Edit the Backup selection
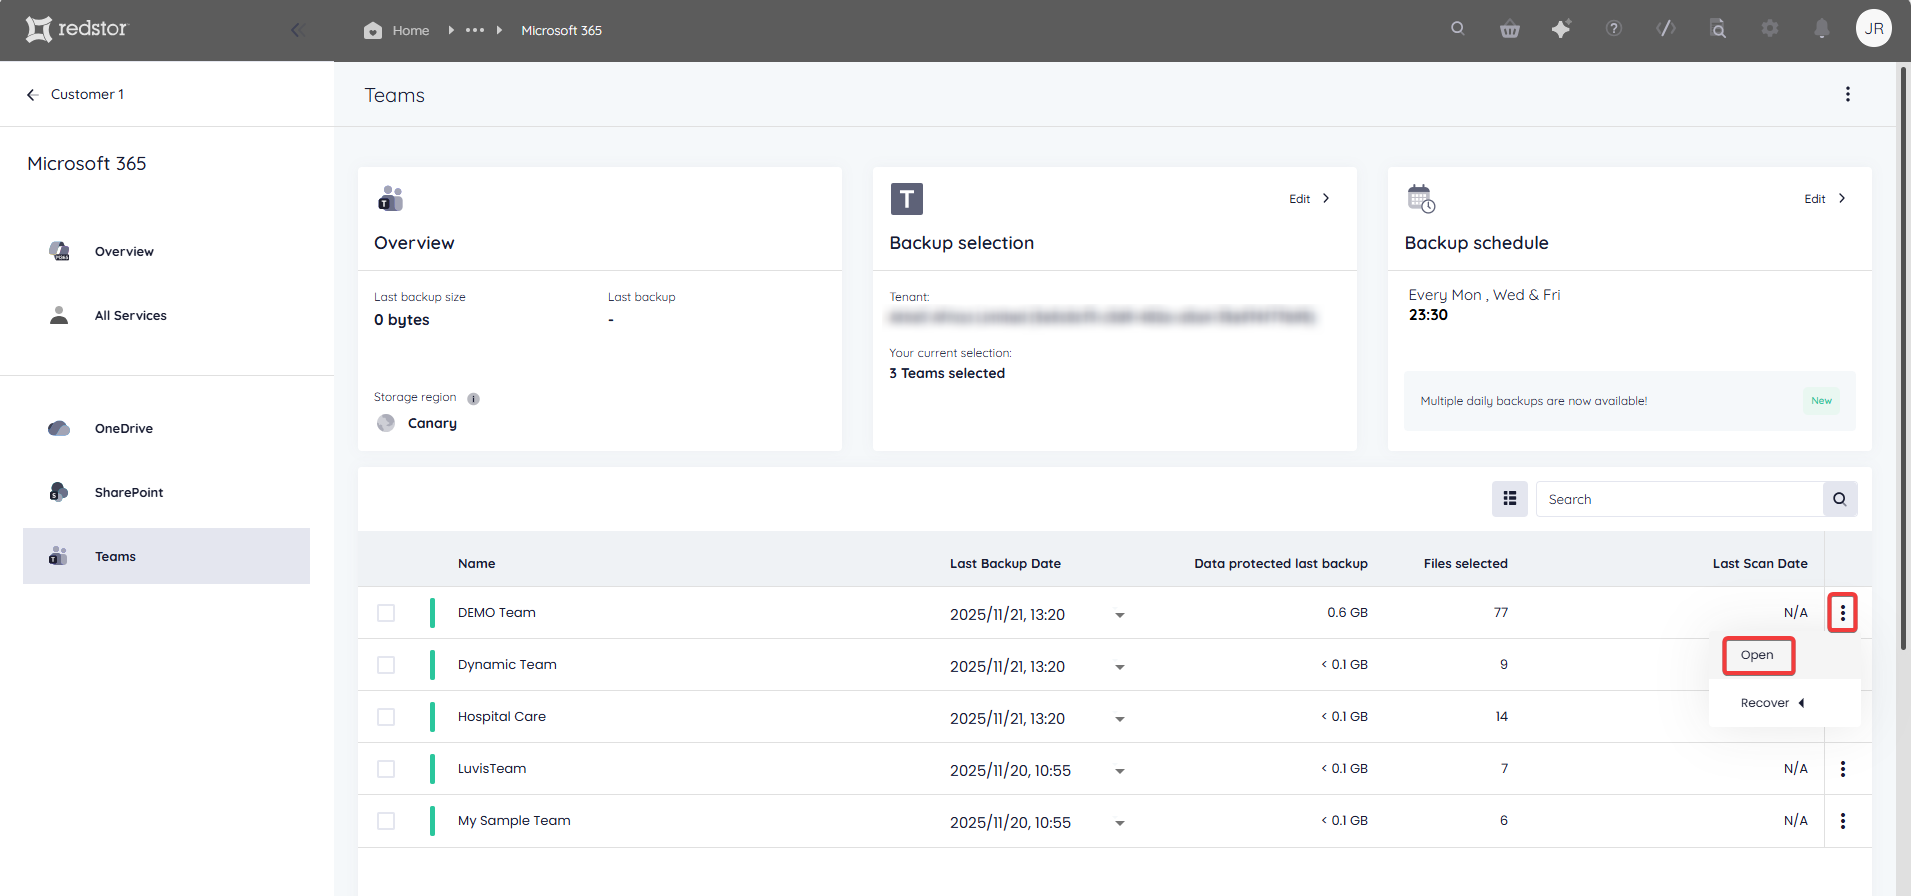This screenshot has height=896, width=1911. point(1309,199)
